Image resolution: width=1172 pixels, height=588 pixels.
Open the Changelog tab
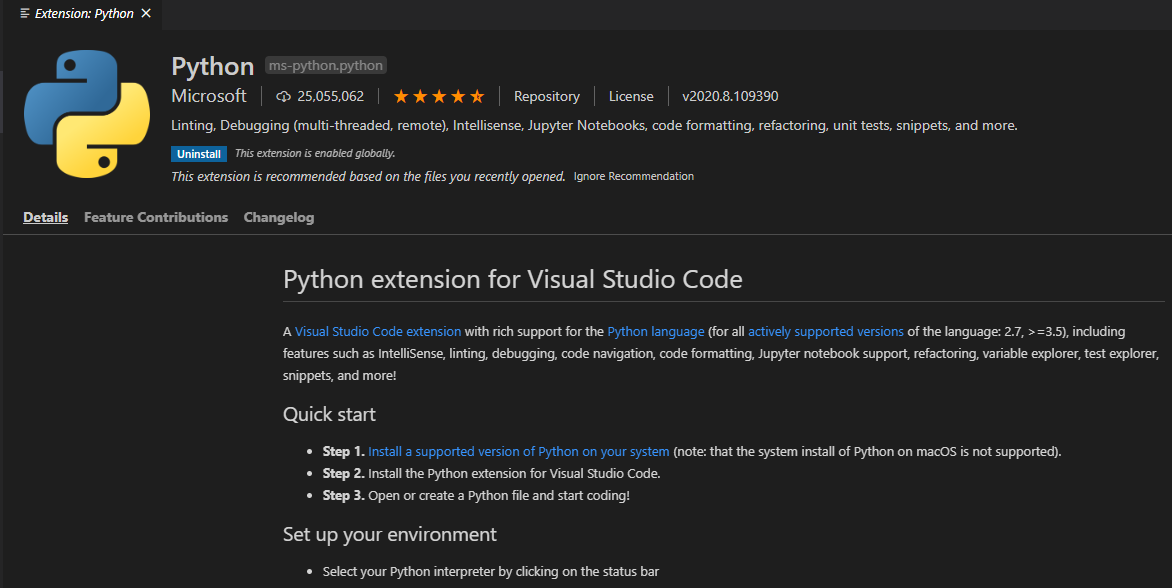(278, 217)
